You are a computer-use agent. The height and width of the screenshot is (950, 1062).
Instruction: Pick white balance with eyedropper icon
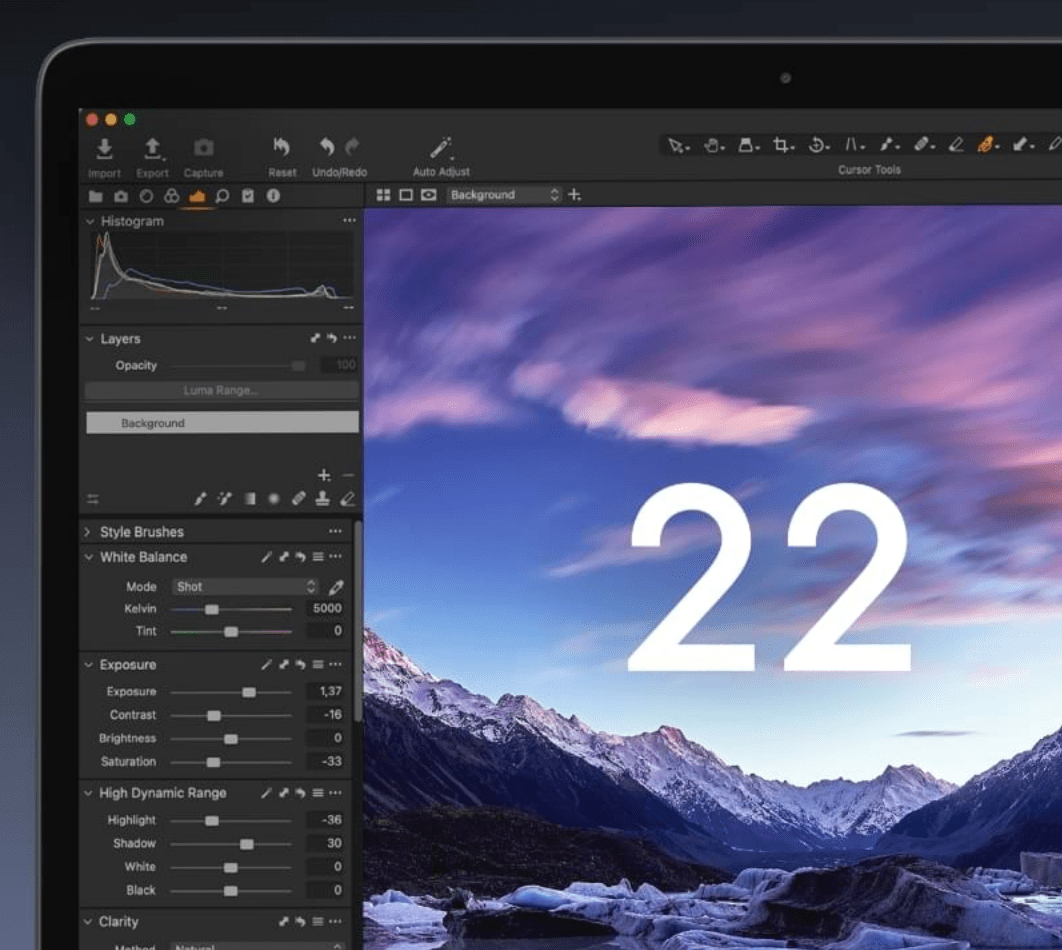point(336,586)
